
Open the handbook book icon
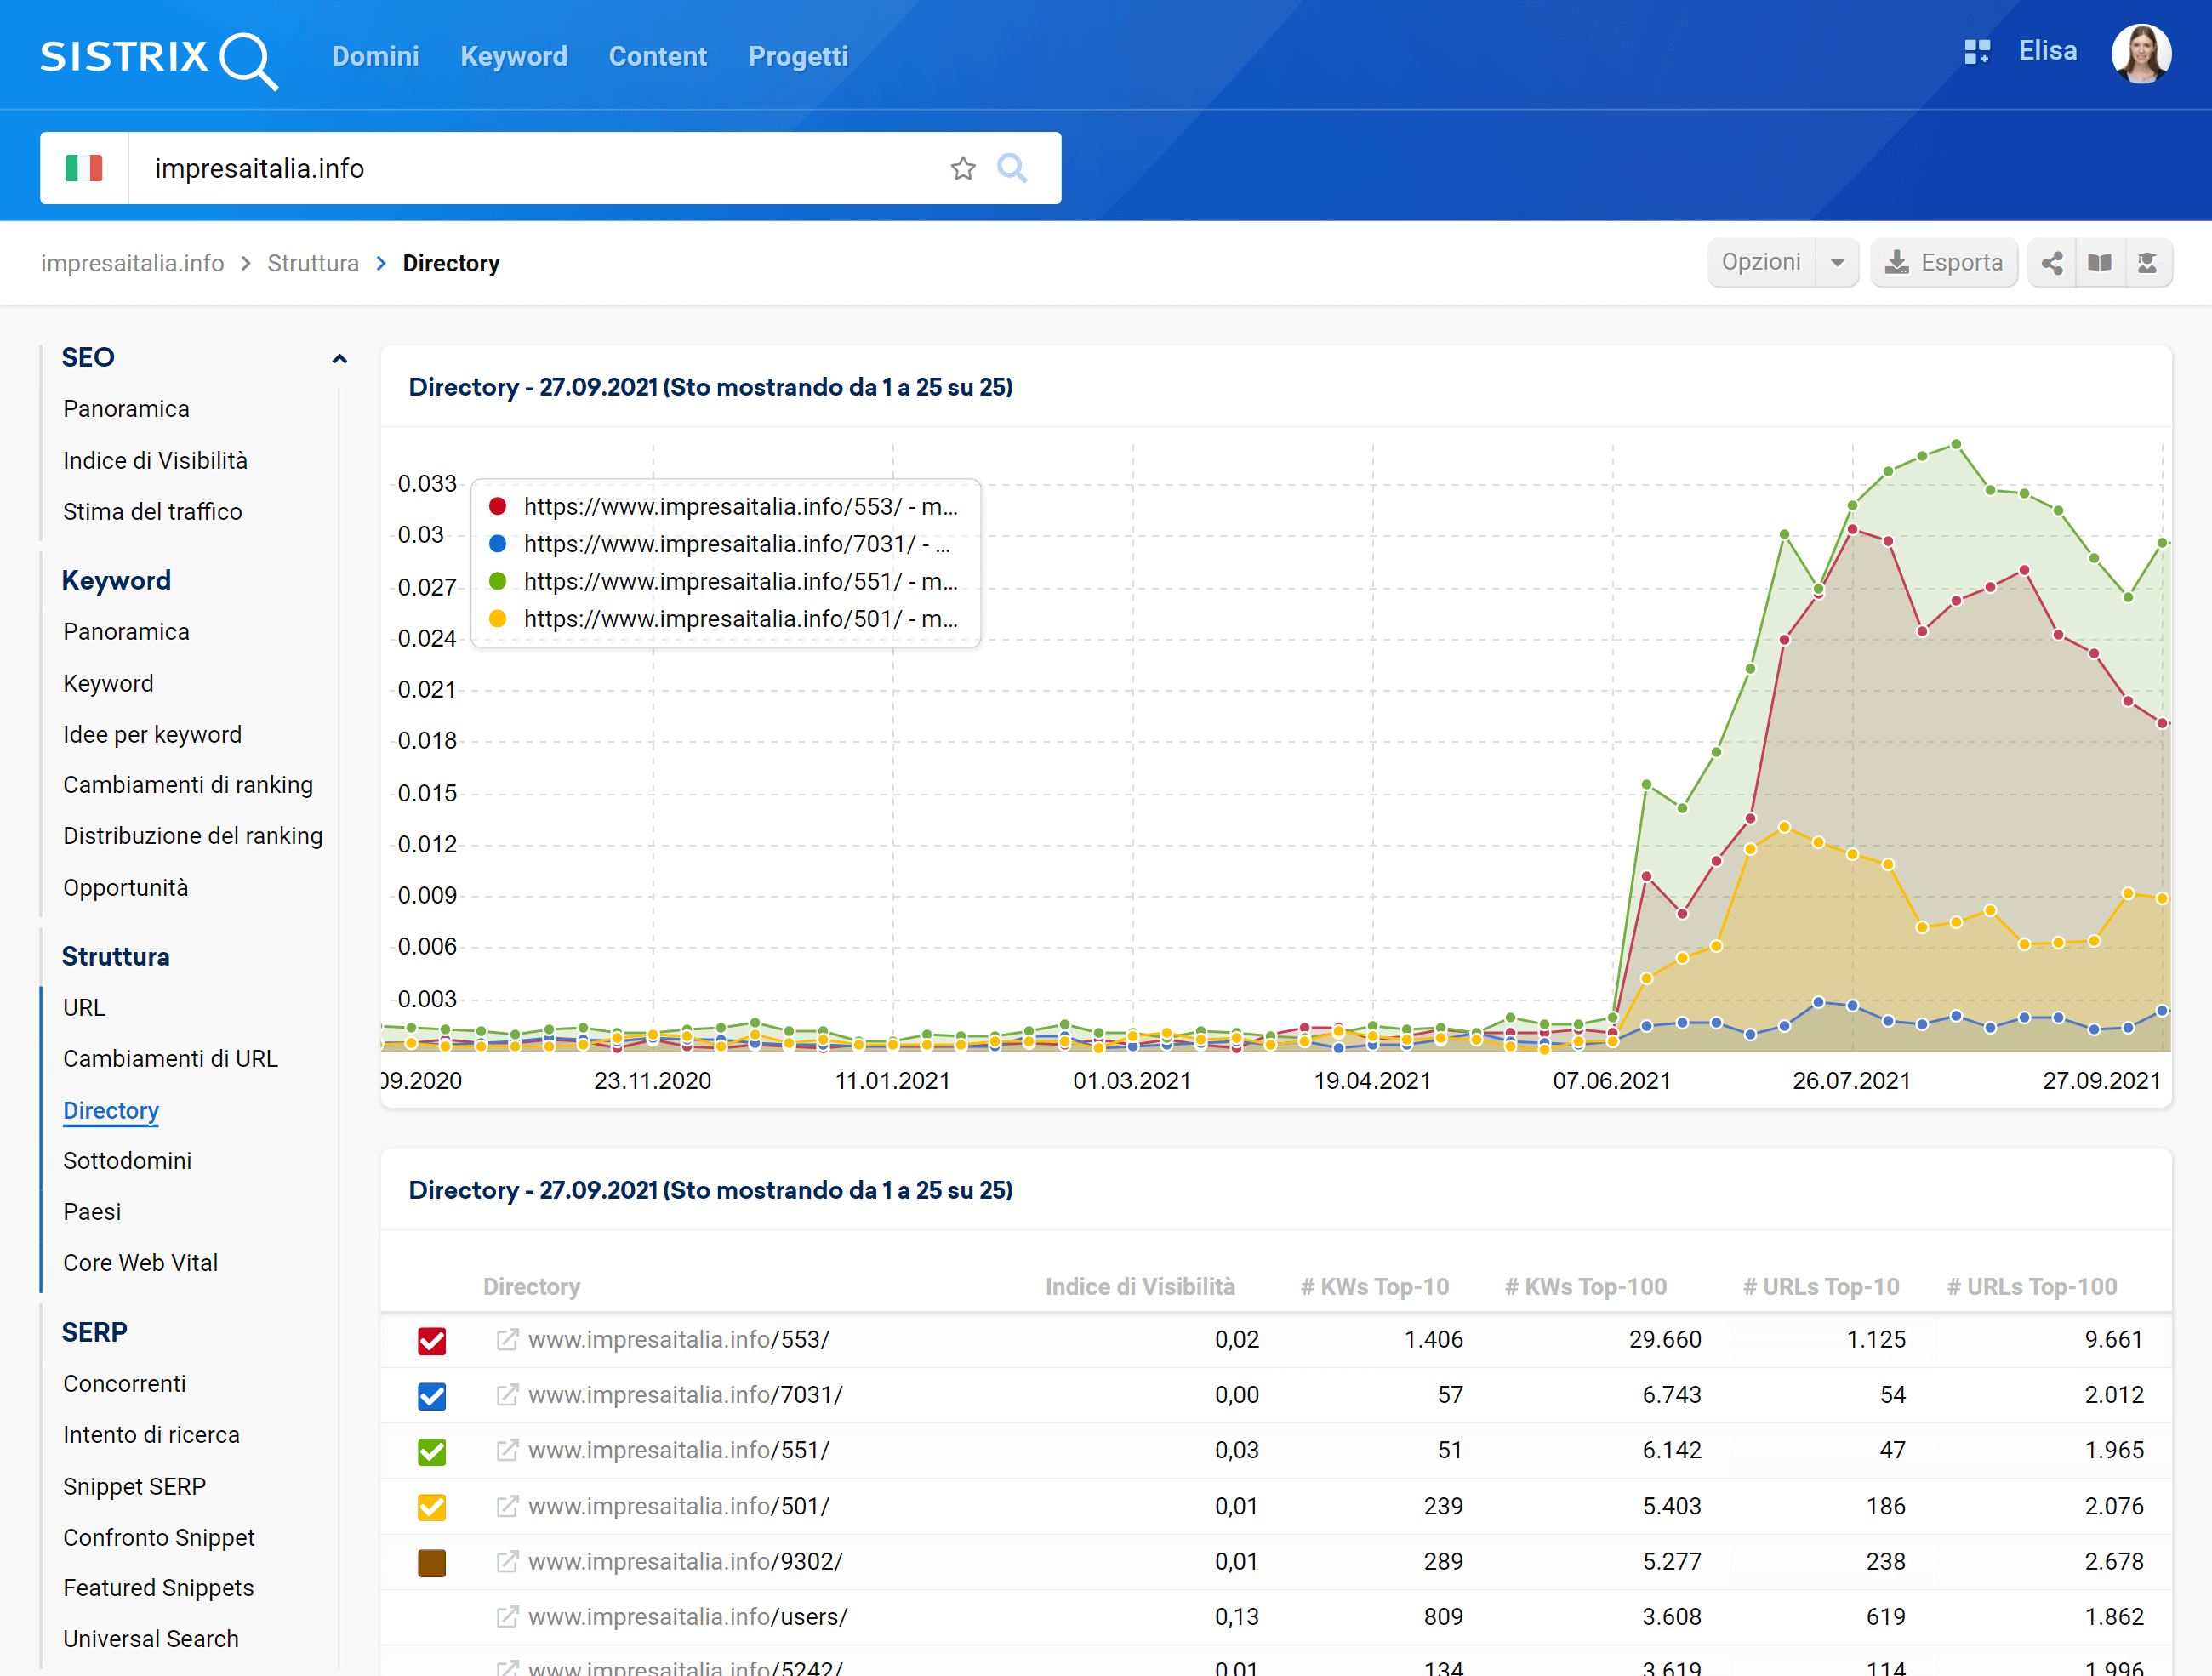[x=2100, y=263]
